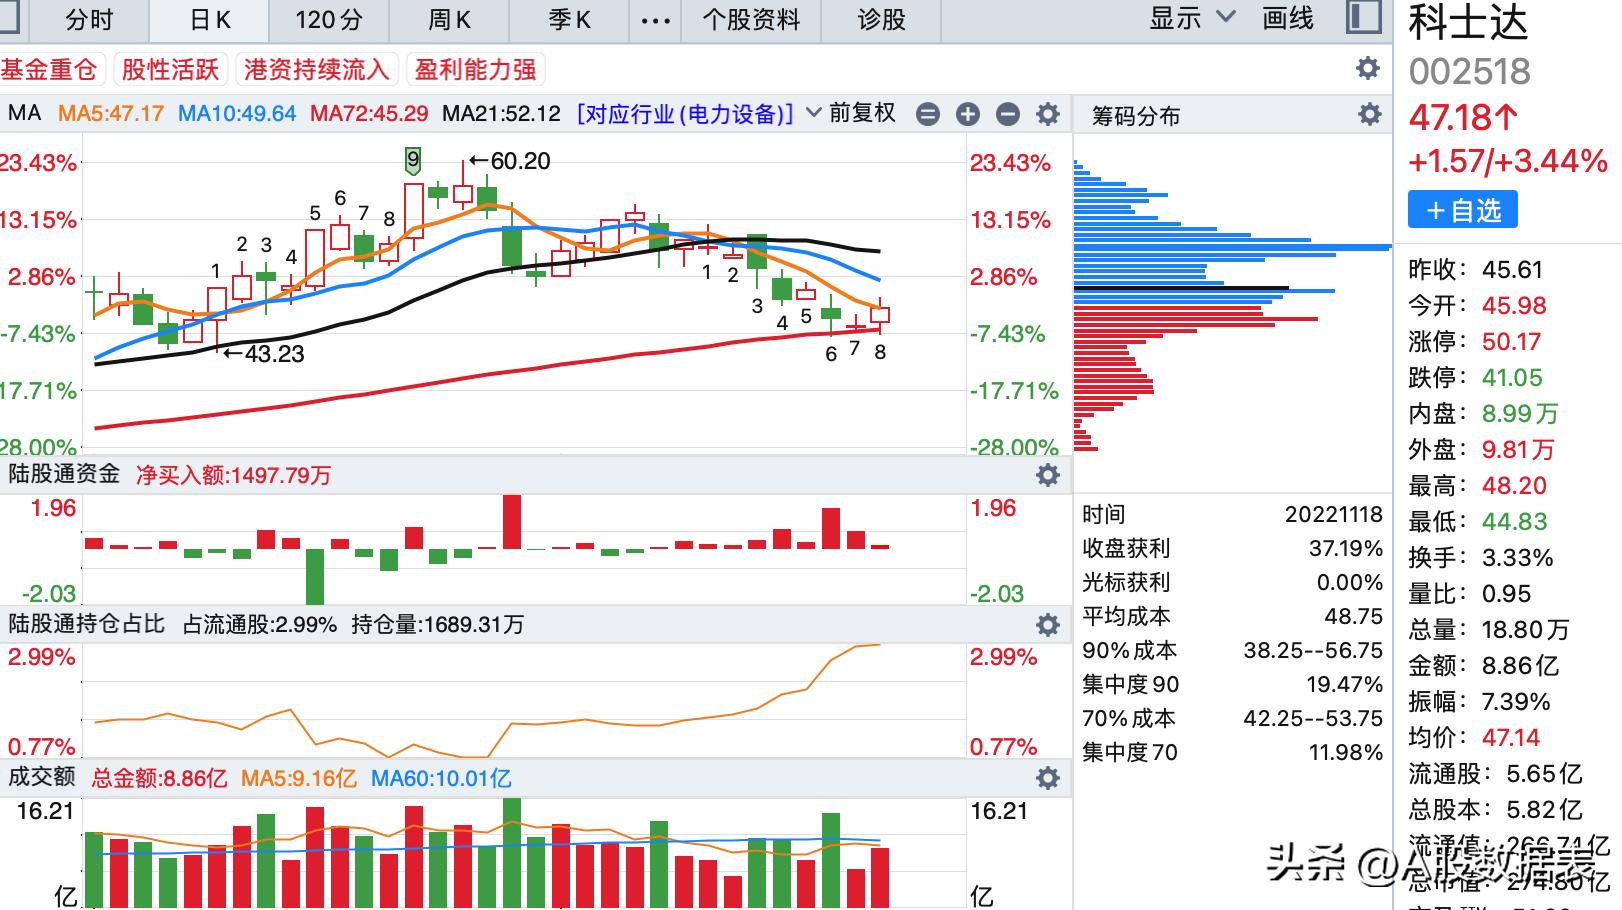1622x910 pixels.
Task: Open the 筹码分布 panel settings gear
Action: point(1369,115)
